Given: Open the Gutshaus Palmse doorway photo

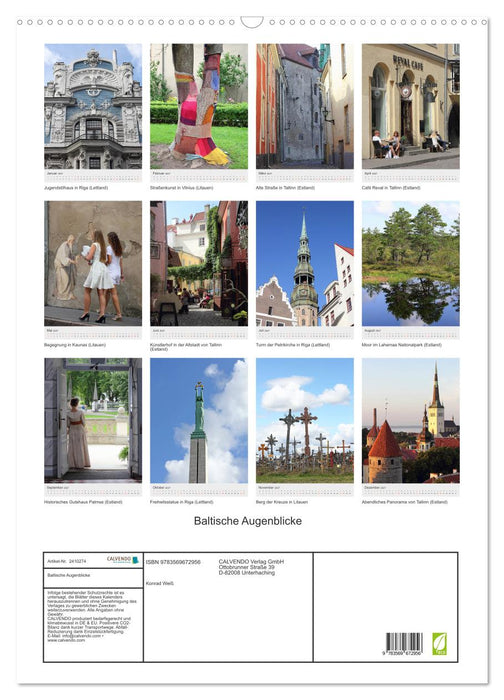Looking at the screenshot, I should click(x=93, y=421).
